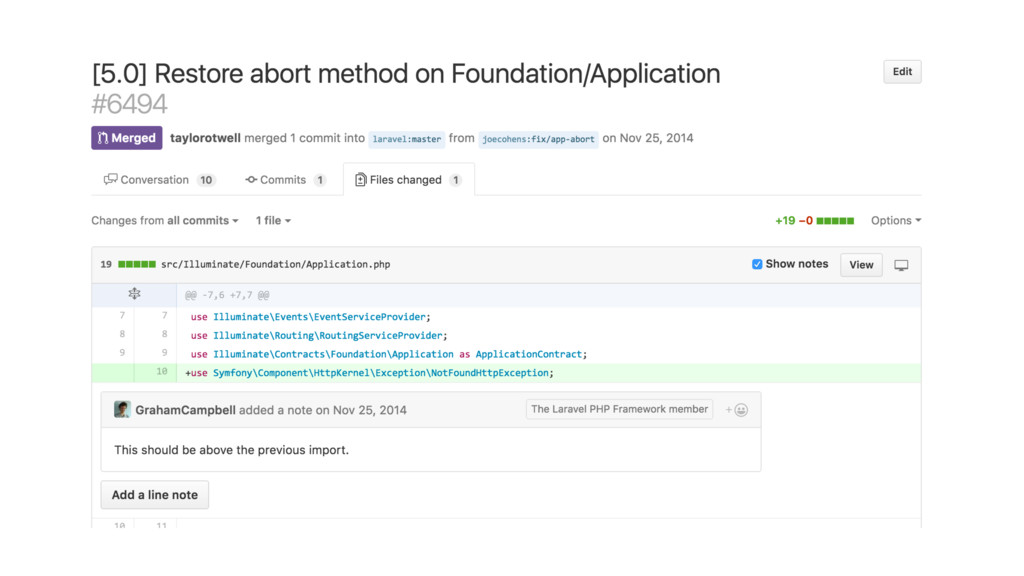The image size is (1024, 576).
Task: Click the added line number 10
Action: (161, 372)
